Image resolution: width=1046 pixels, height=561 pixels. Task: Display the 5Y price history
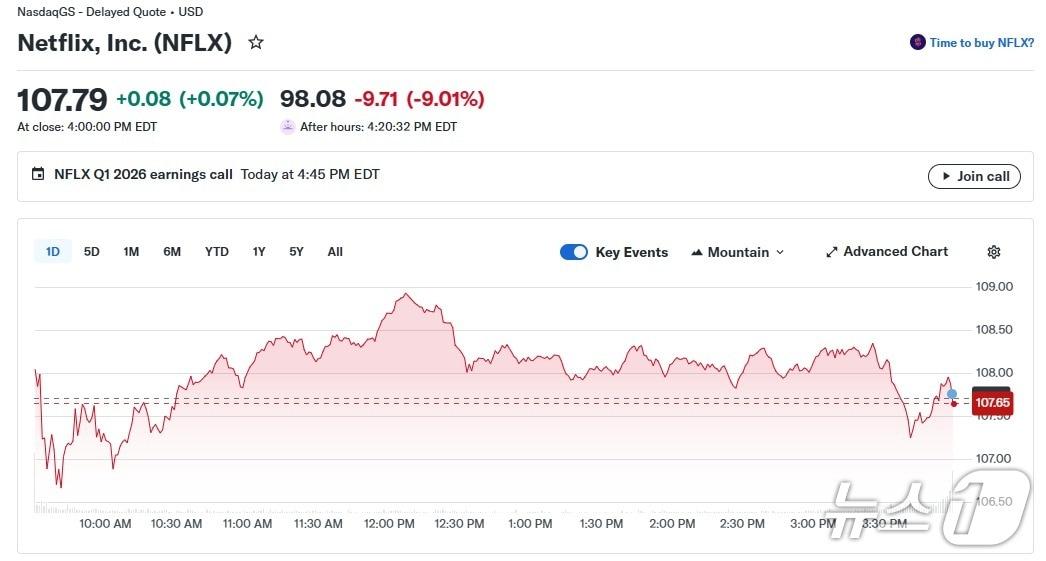pyautogui.click(x=296, y=252)
